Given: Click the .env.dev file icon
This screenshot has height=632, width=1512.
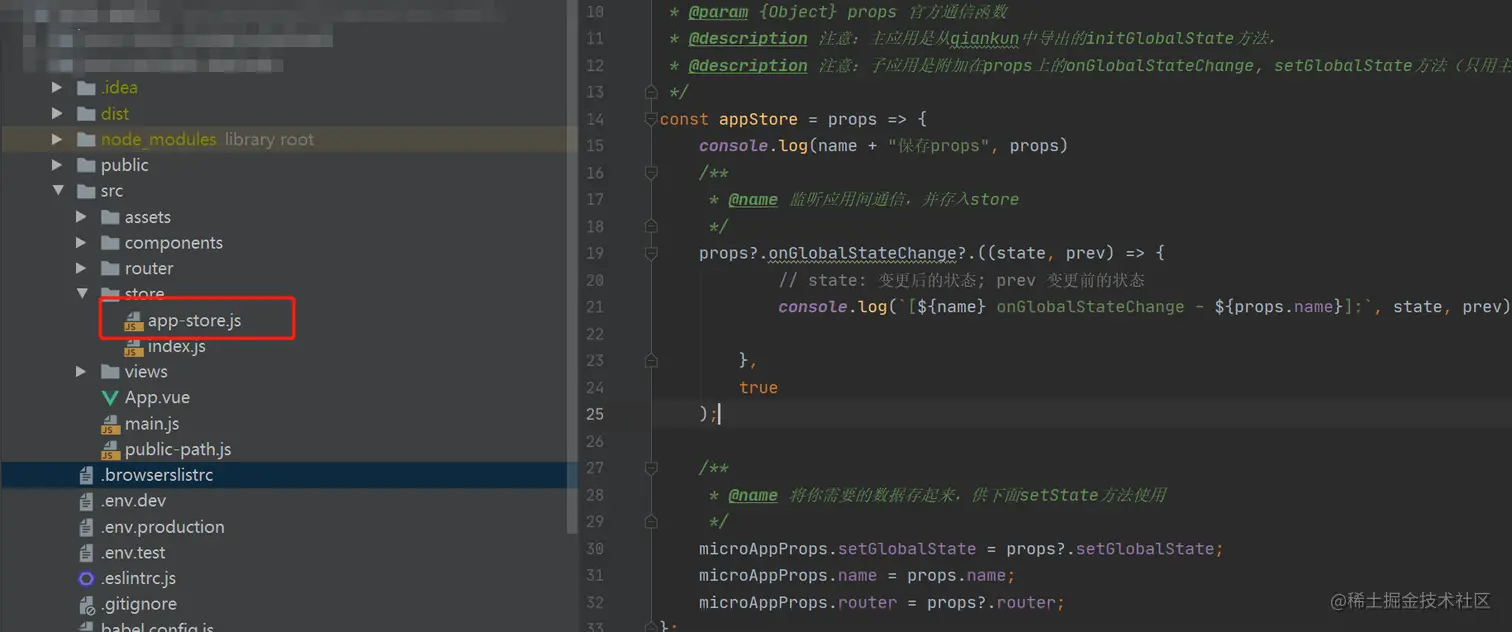Looking at the screenshot, I should pos(86,501).
